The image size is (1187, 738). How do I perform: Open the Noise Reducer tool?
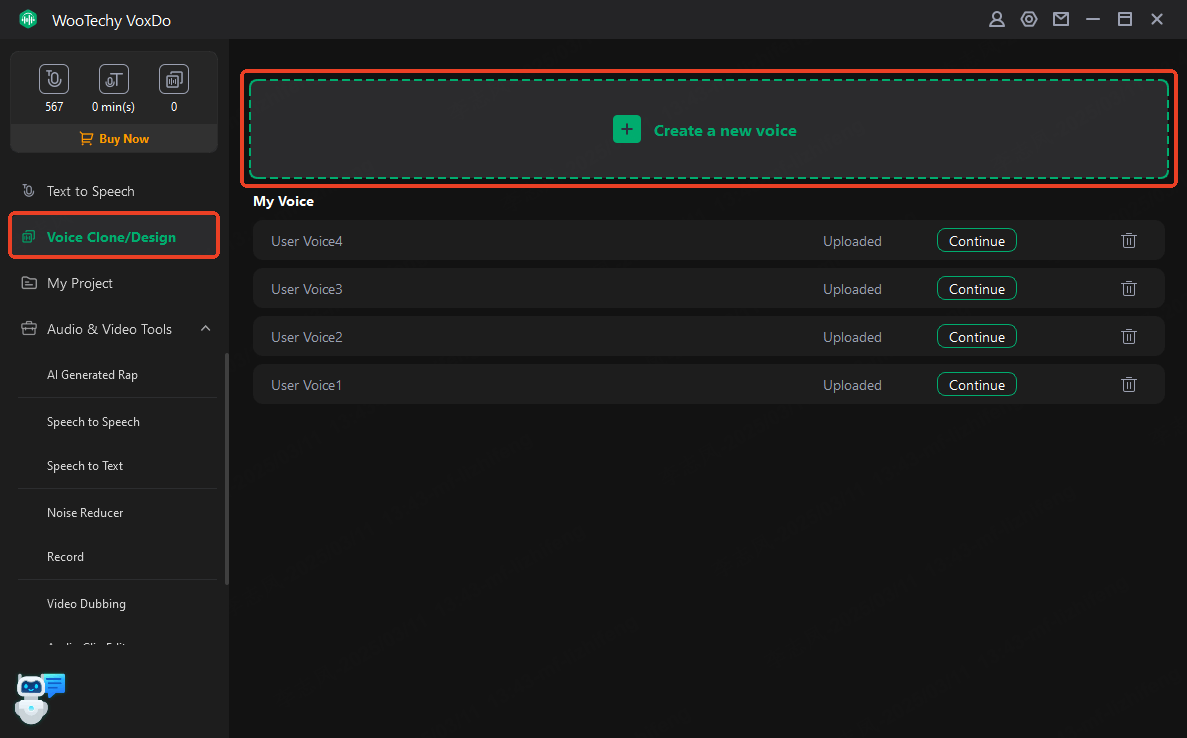(85, 513)
